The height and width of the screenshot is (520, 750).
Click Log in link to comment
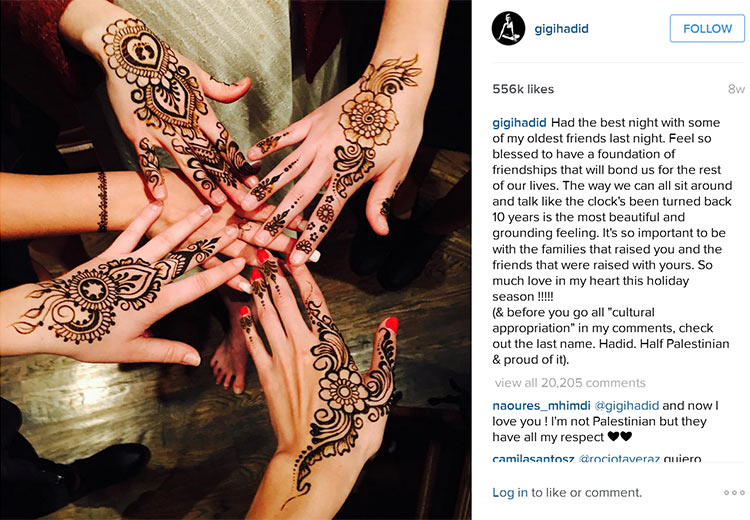pyautogui.click(x=510, y=492)
